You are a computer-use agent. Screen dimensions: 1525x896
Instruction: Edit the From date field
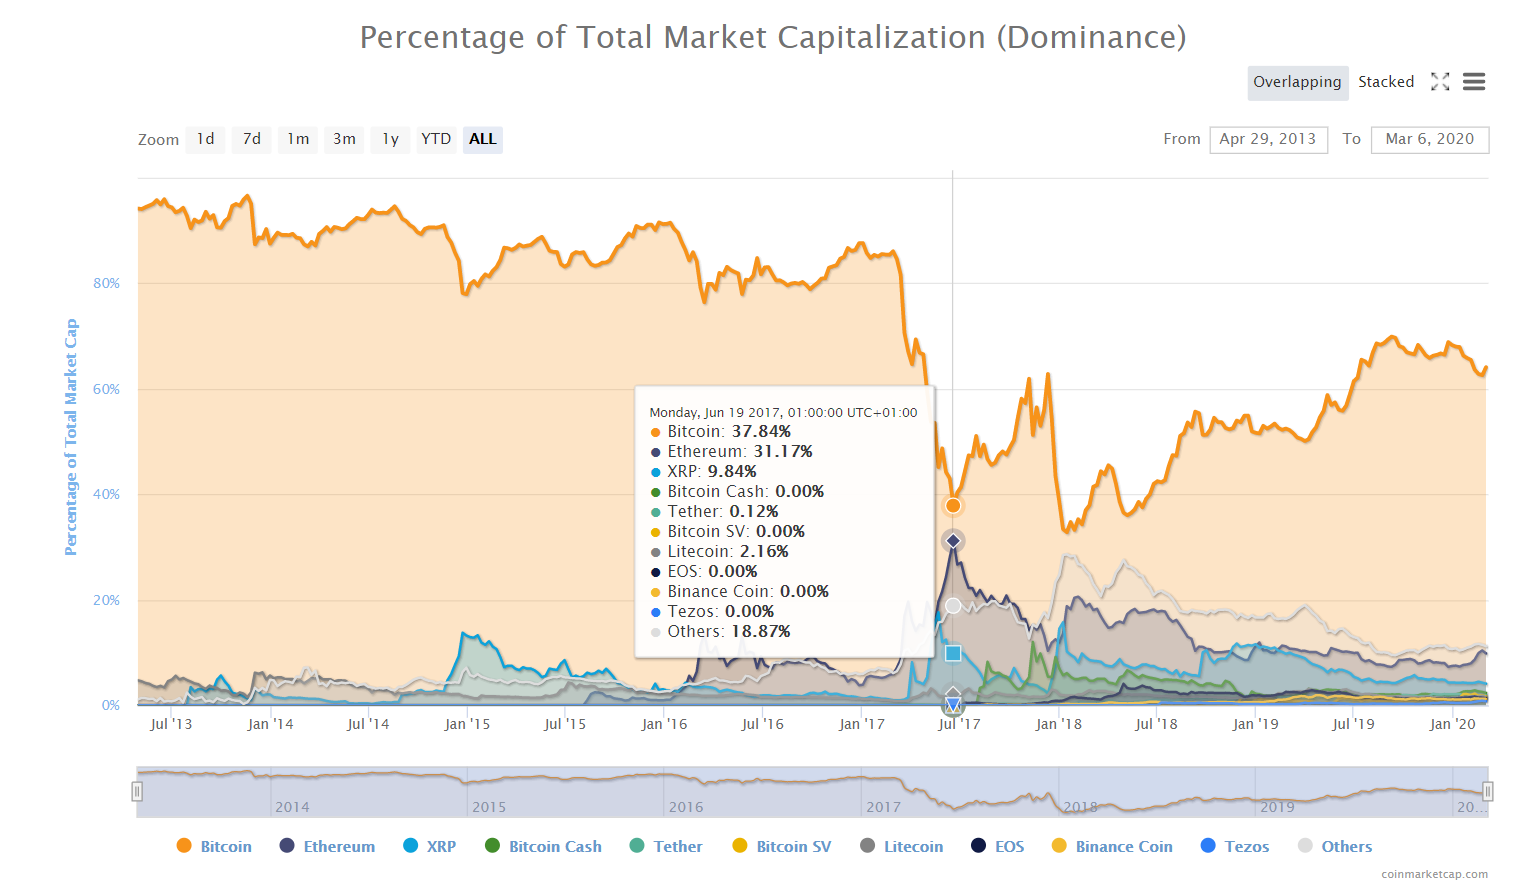(1268, 139)
